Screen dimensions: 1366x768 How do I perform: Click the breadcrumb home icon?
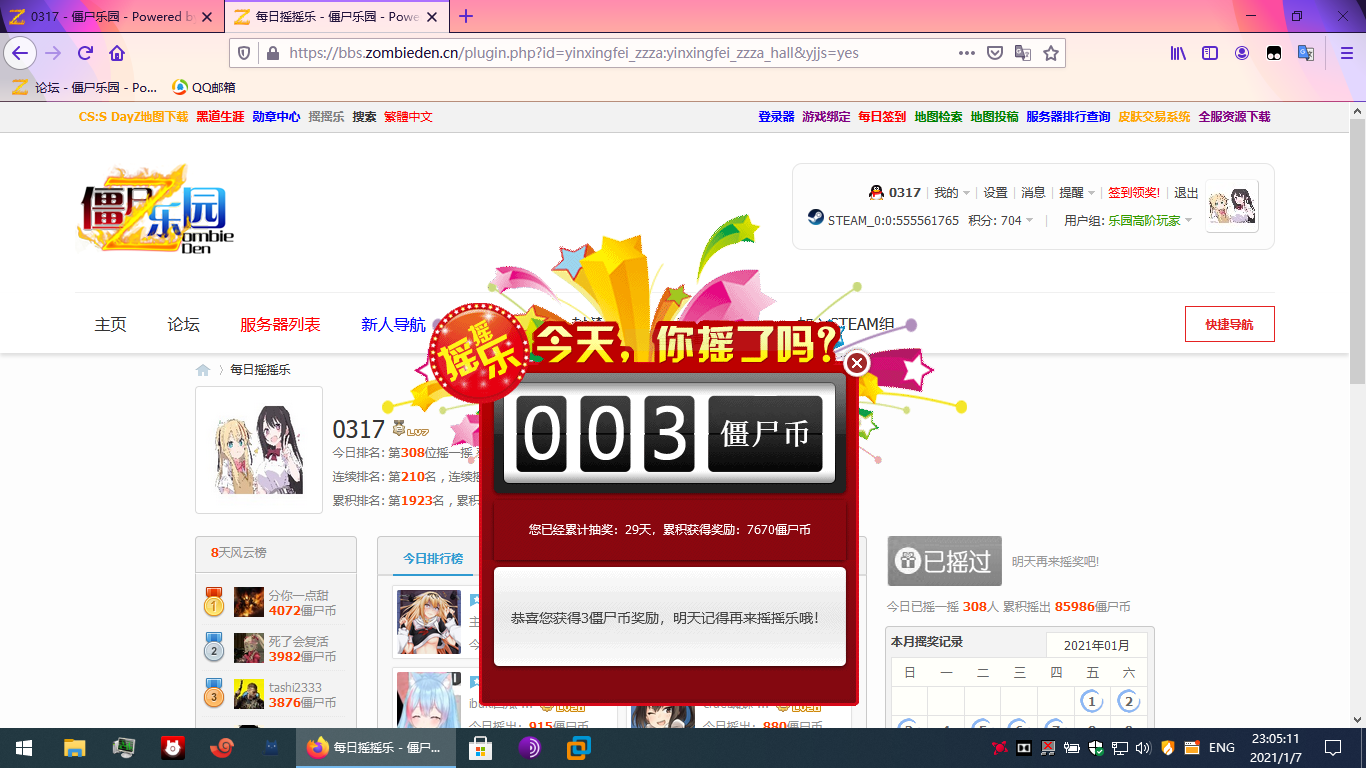coord(203,370)
